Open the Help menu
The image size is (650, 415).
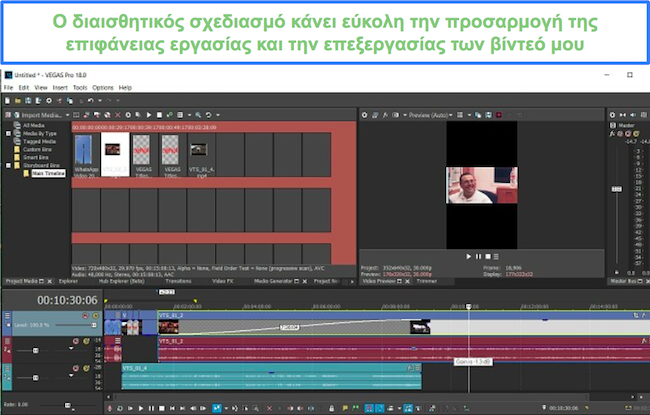pos(125,87)
